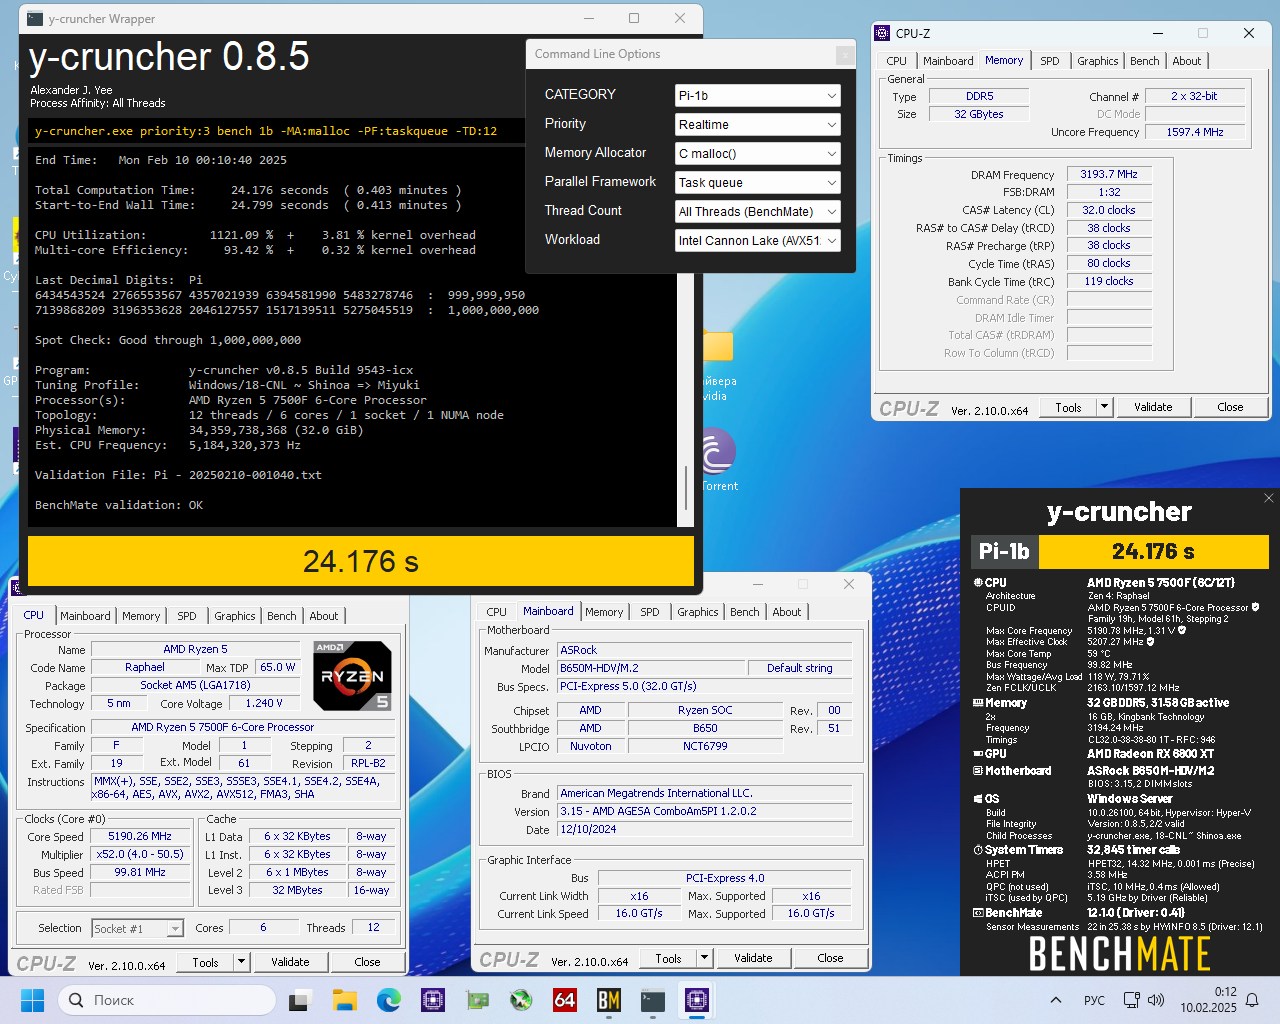This screenshot has height=1024, width=1280.
Task: Open the Workload dropdown showing Intel Cannon Lake
Action: click(x=758, y=240)
